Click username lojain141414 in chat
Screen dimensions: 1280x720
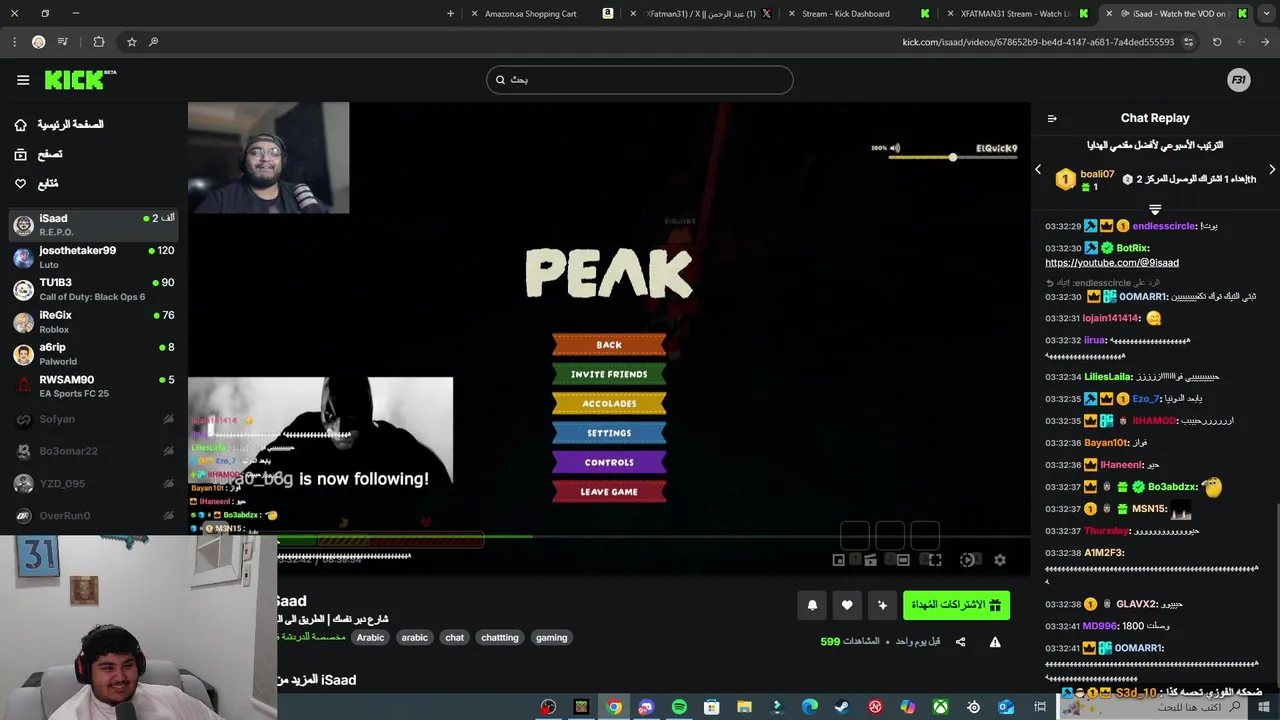coord(1110,318)
